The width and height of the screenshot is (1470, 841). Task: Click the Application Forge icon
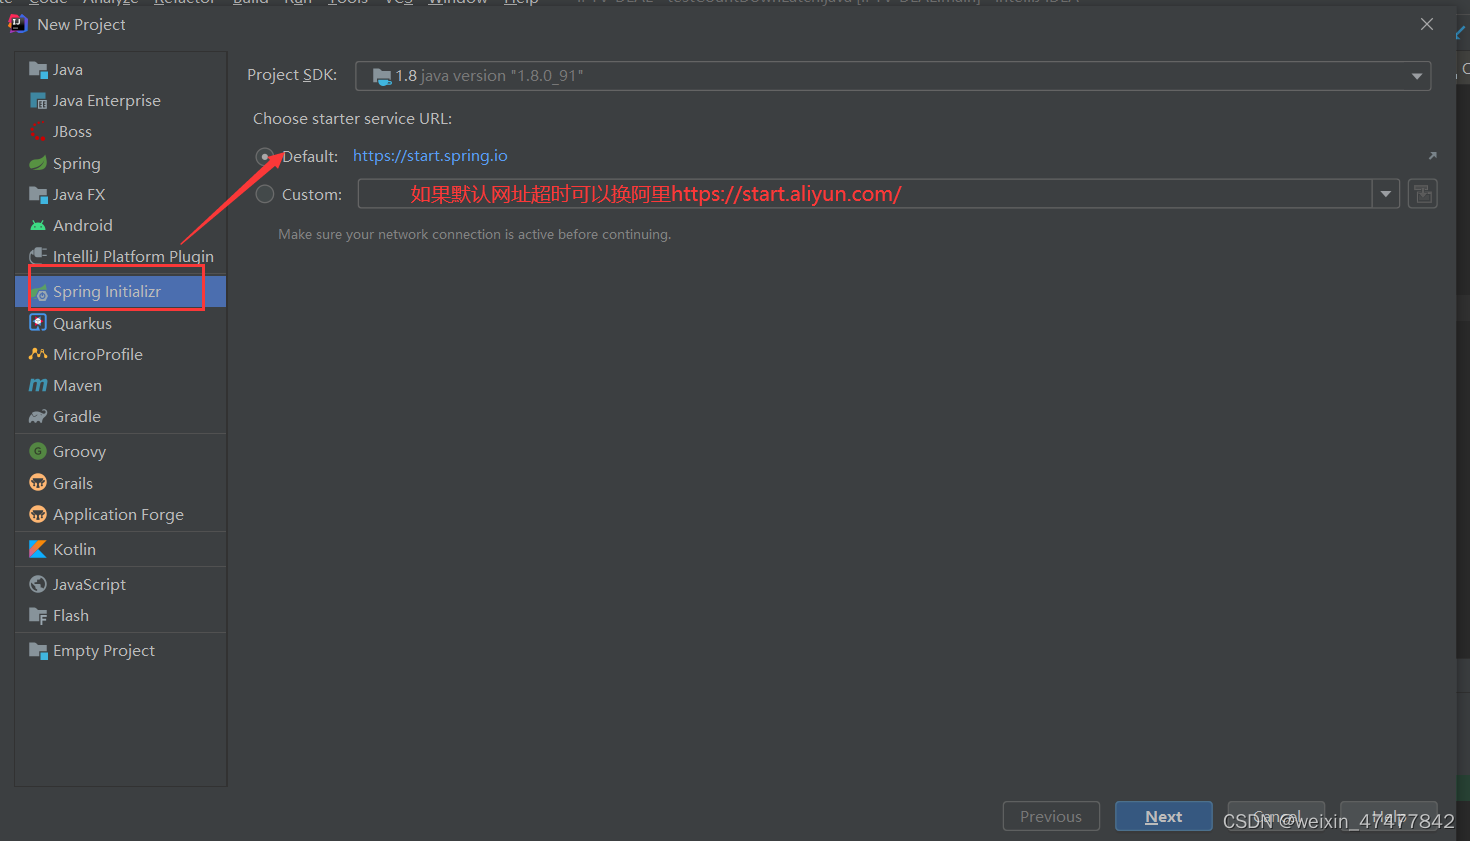(38, 514)
